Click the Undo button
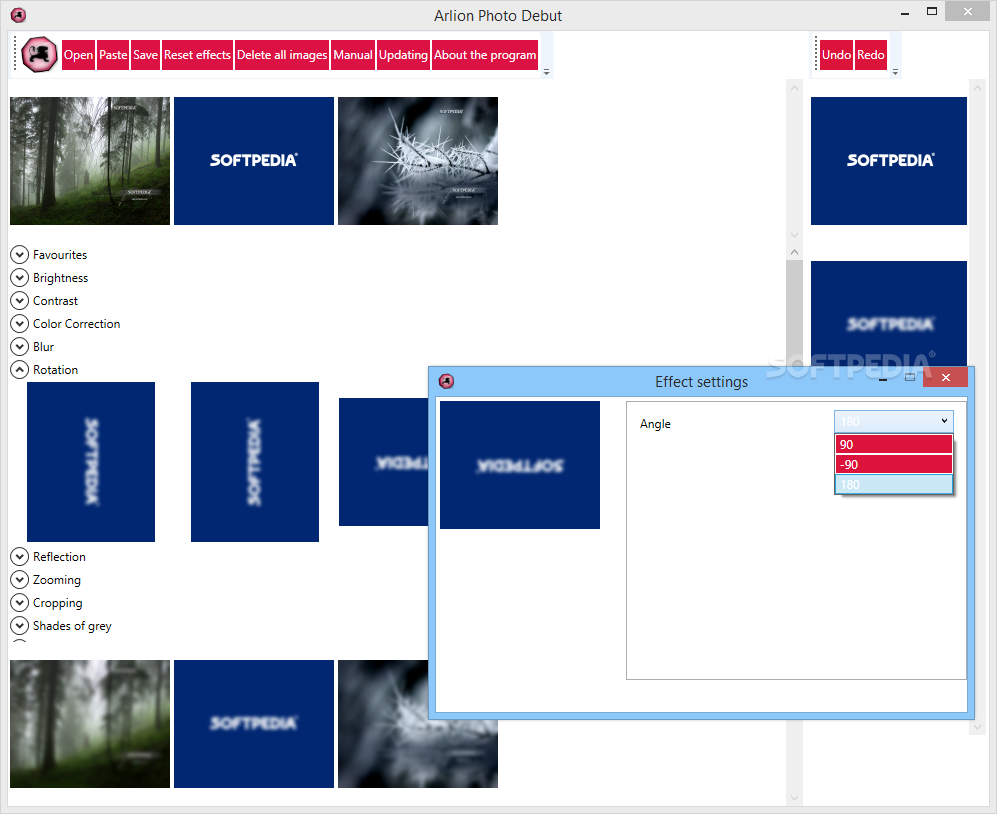The width and height of the screenshot is (997, 814). [836, 55]
